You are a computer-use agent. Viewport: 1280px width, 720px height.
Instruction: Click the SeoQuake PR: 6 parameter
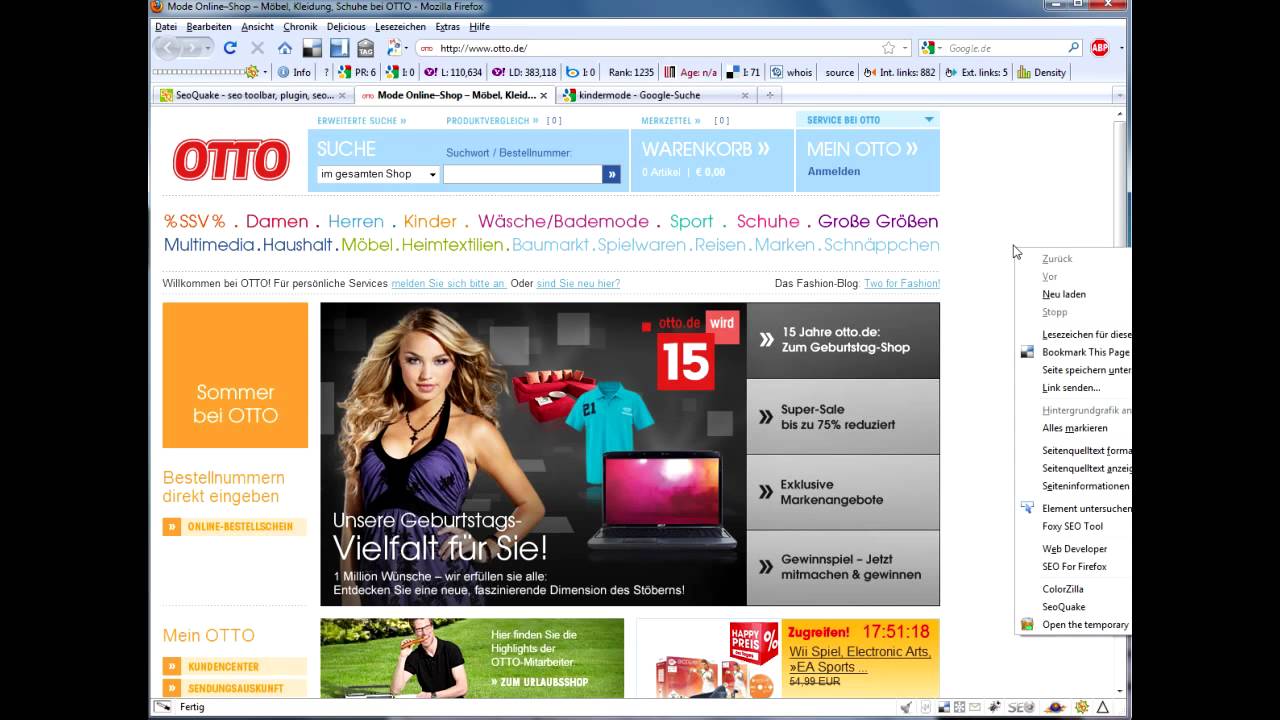357,72
